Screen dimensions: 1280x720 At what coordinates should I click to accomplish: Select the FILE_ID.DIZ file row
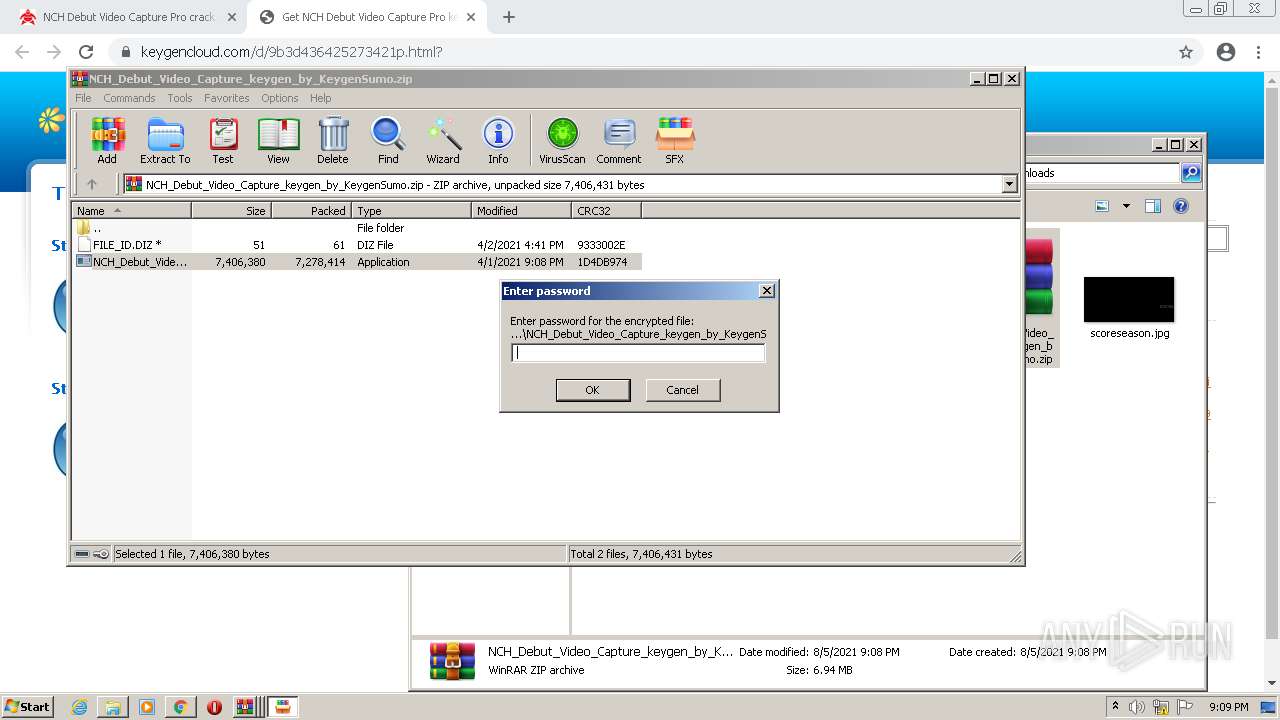point(357,245)
